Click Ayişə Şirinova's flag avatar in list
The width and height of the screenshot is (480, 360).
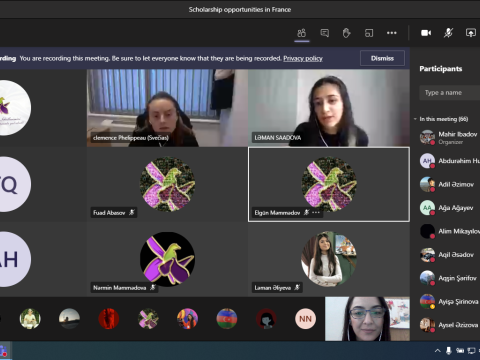427,301
